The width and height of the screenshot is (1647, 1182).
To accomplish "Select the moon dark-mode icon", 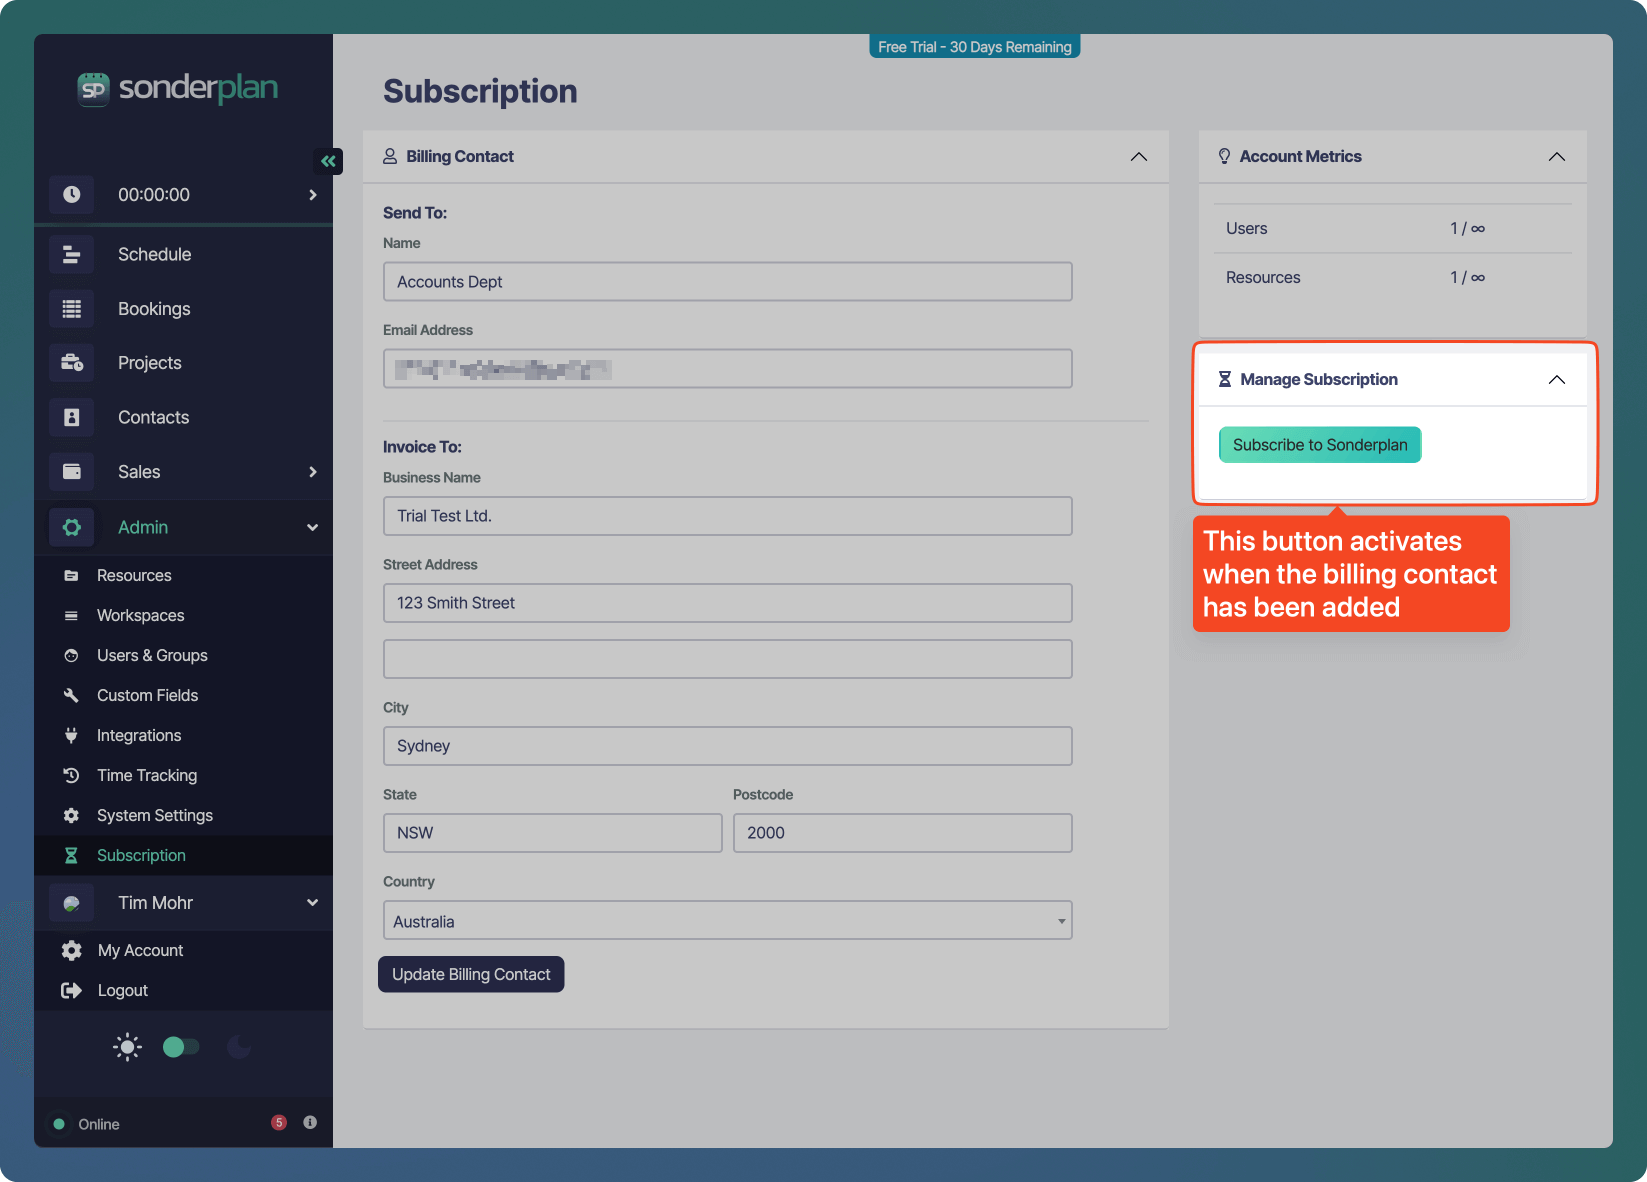I will pyautogui.click(x=238, y=1047).
